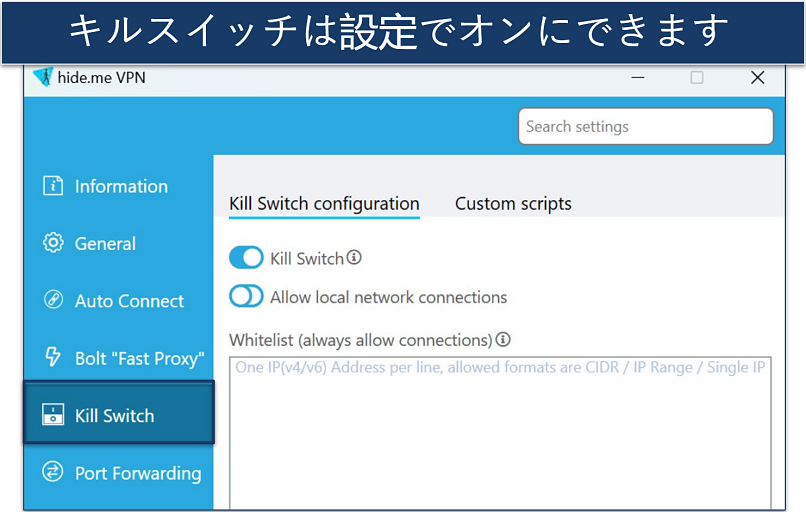Click the General gear icon
Screen dimensions: 806x512
[53, 243]
